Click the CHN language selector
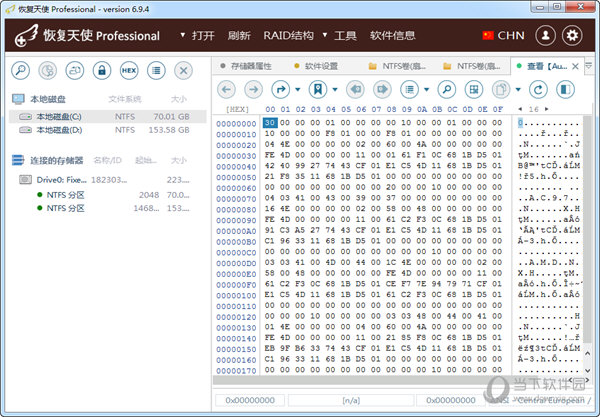The height and width of the screenshot is (417, 600). 511,36
